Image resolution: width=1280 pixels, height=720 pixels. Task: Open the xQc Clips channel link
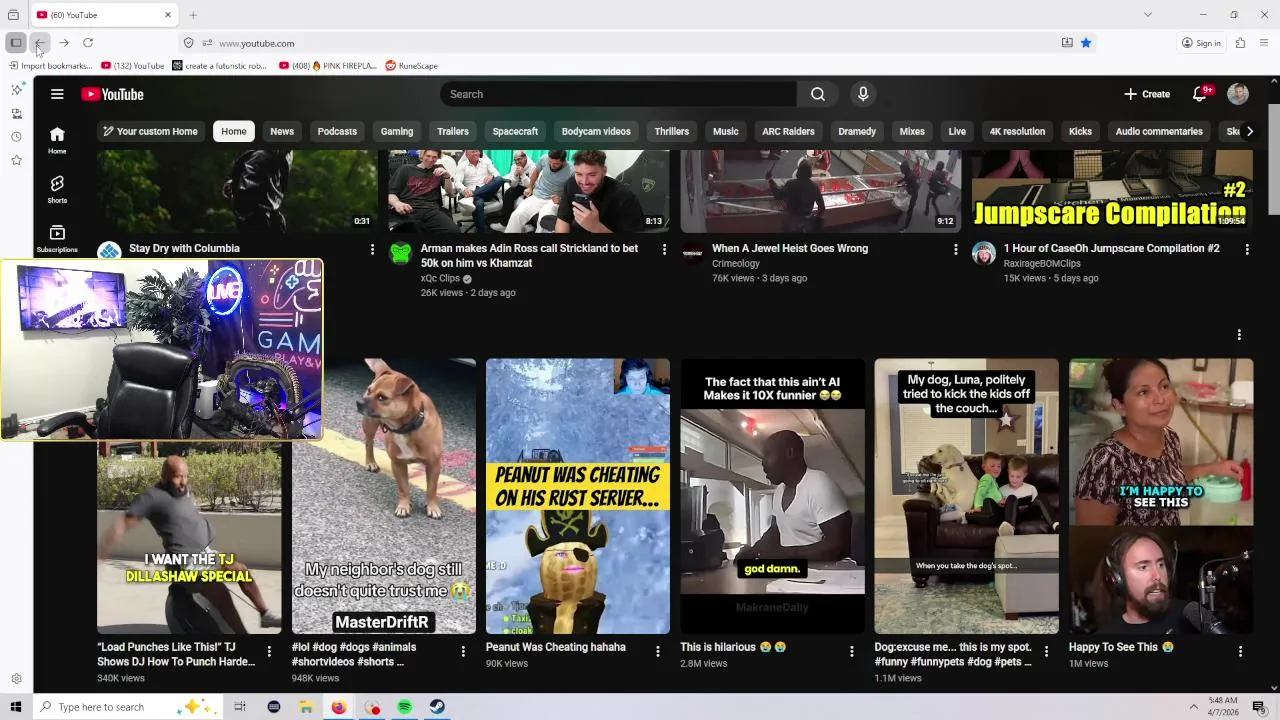[440, 279]
